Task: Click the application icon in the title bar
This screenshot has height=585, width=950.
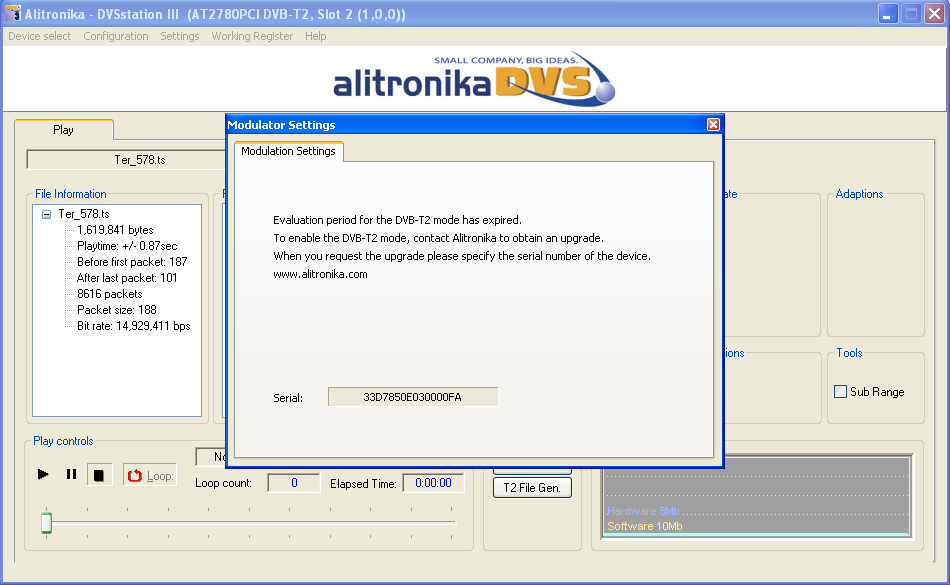Action: pyautogui.click(x=12, y=13)
